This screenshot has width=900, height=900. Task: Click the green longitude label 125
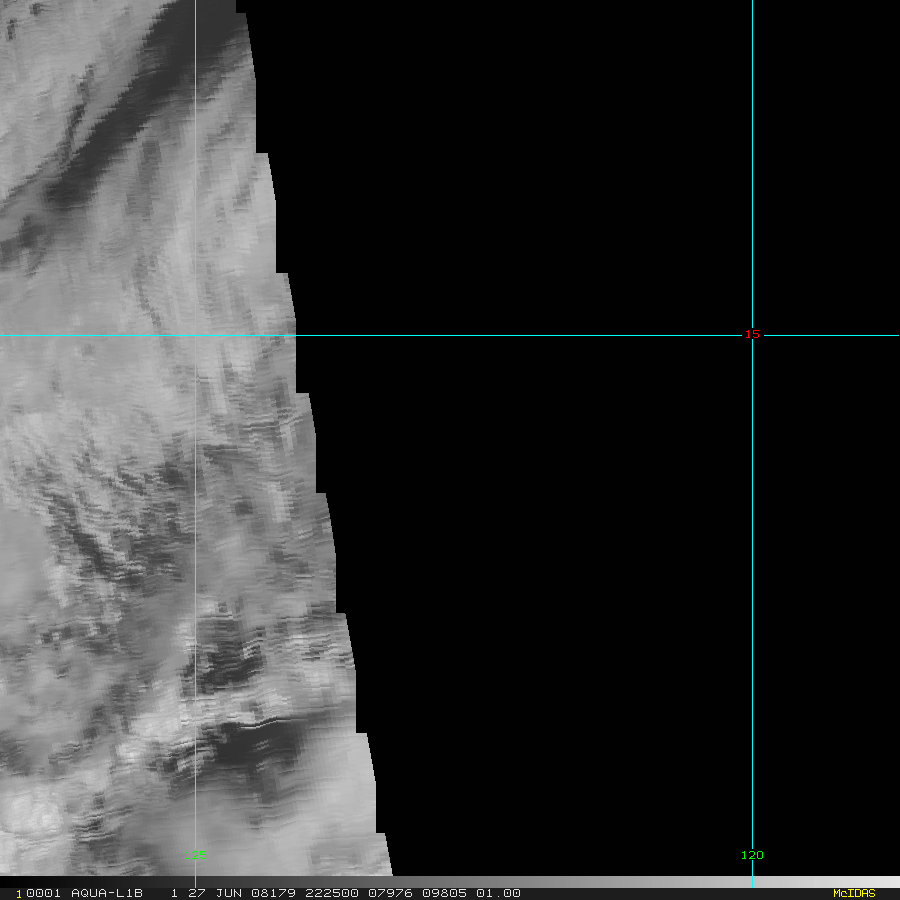[195, 855]
